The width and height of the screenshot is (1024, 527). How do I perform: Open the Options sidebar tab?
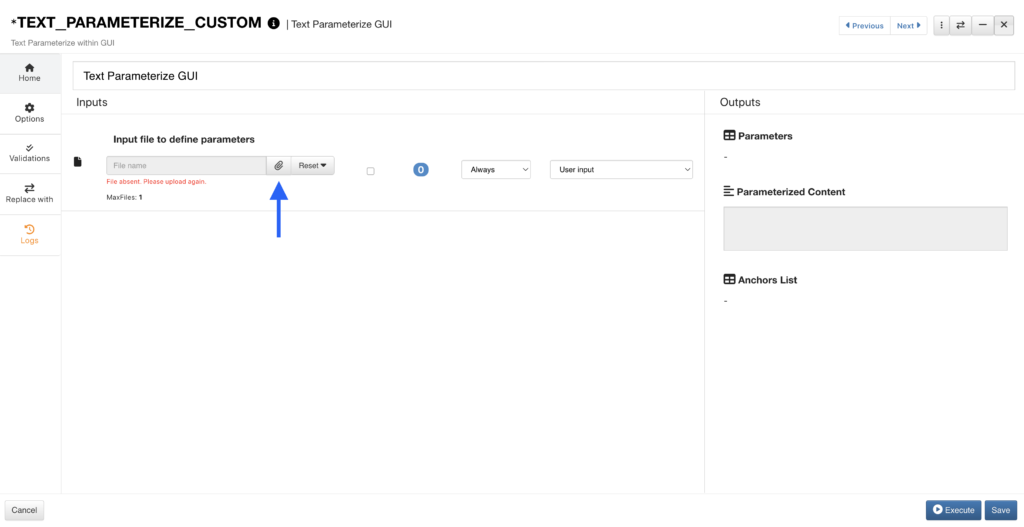(30, 113)
